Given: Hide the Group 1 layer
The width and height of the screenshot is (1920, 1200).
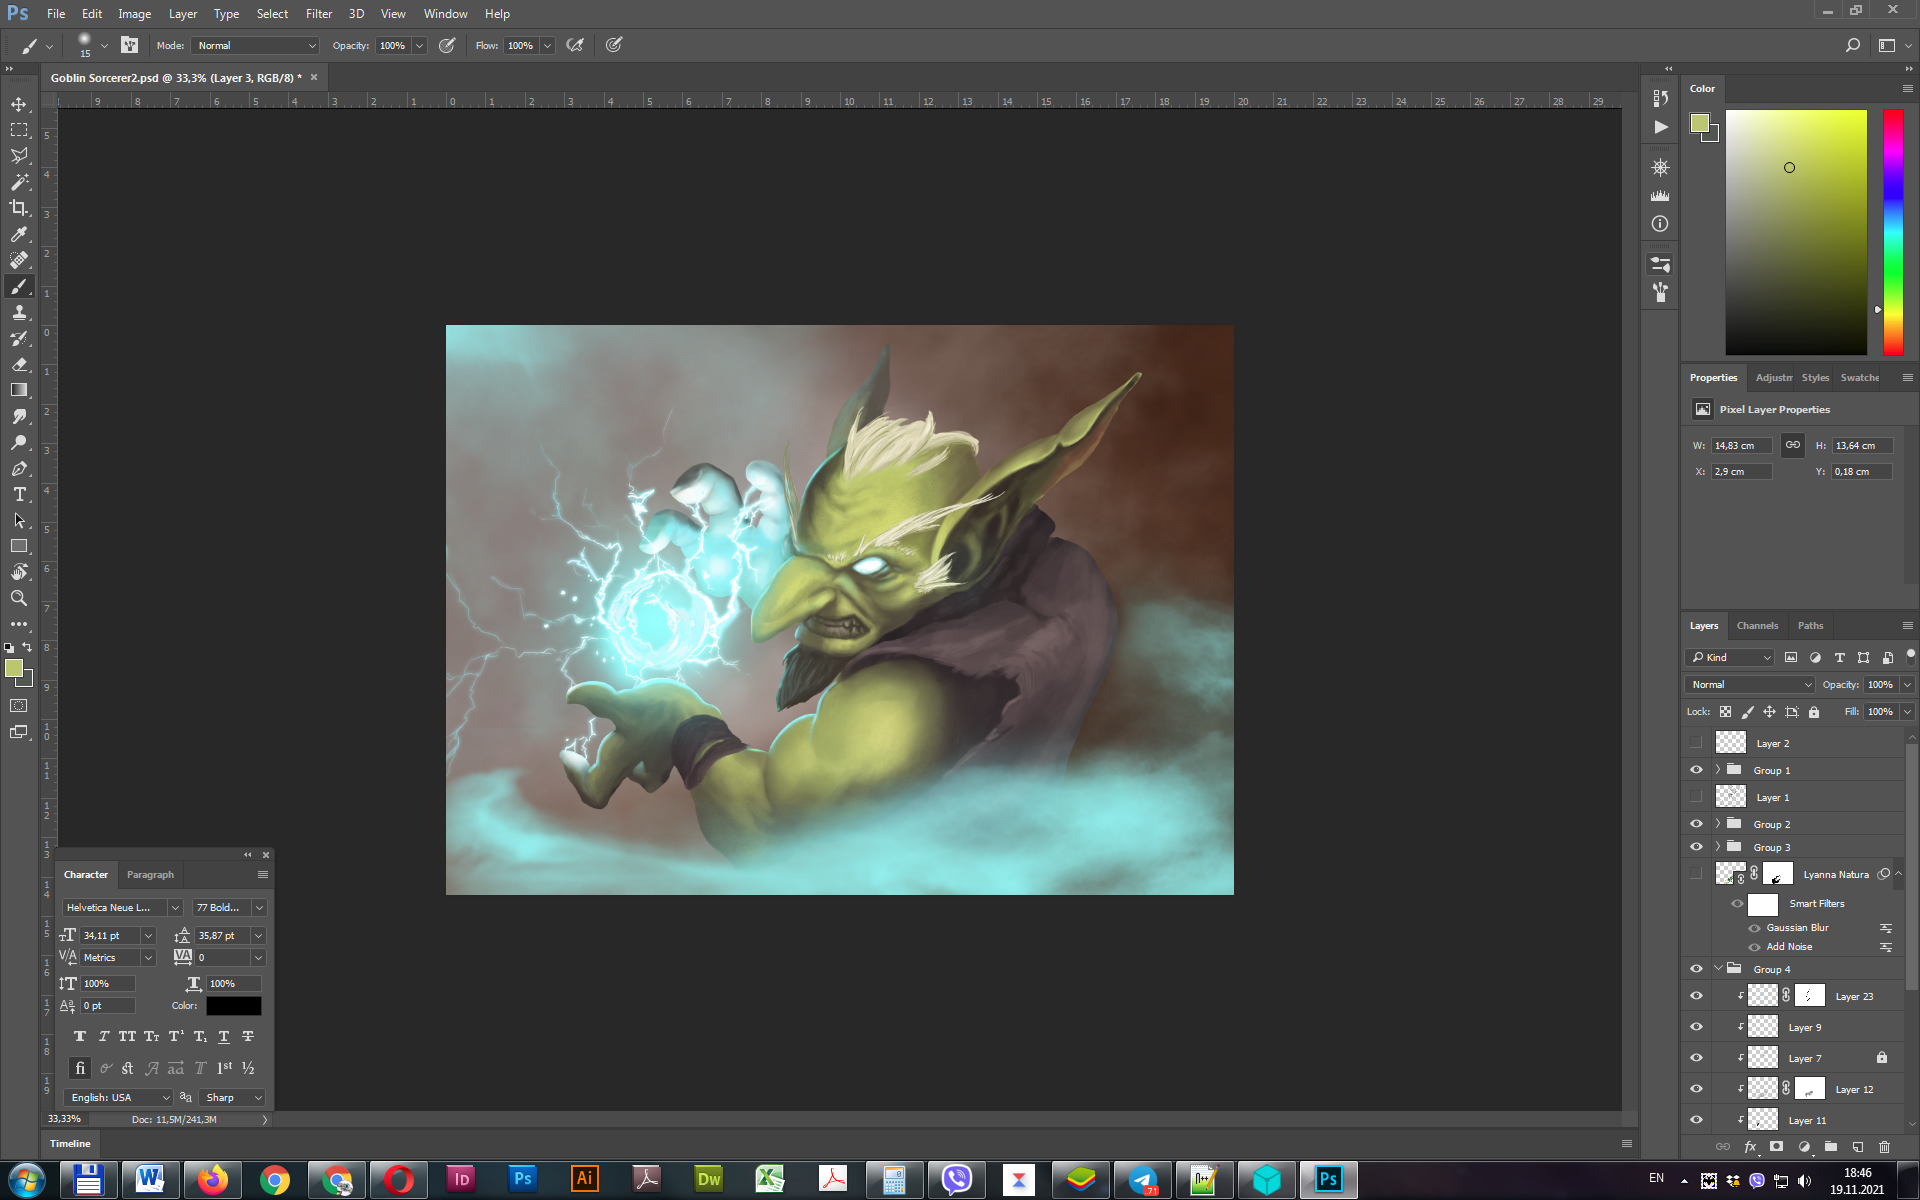Looking at the screenshot, I should (1696, 770).
